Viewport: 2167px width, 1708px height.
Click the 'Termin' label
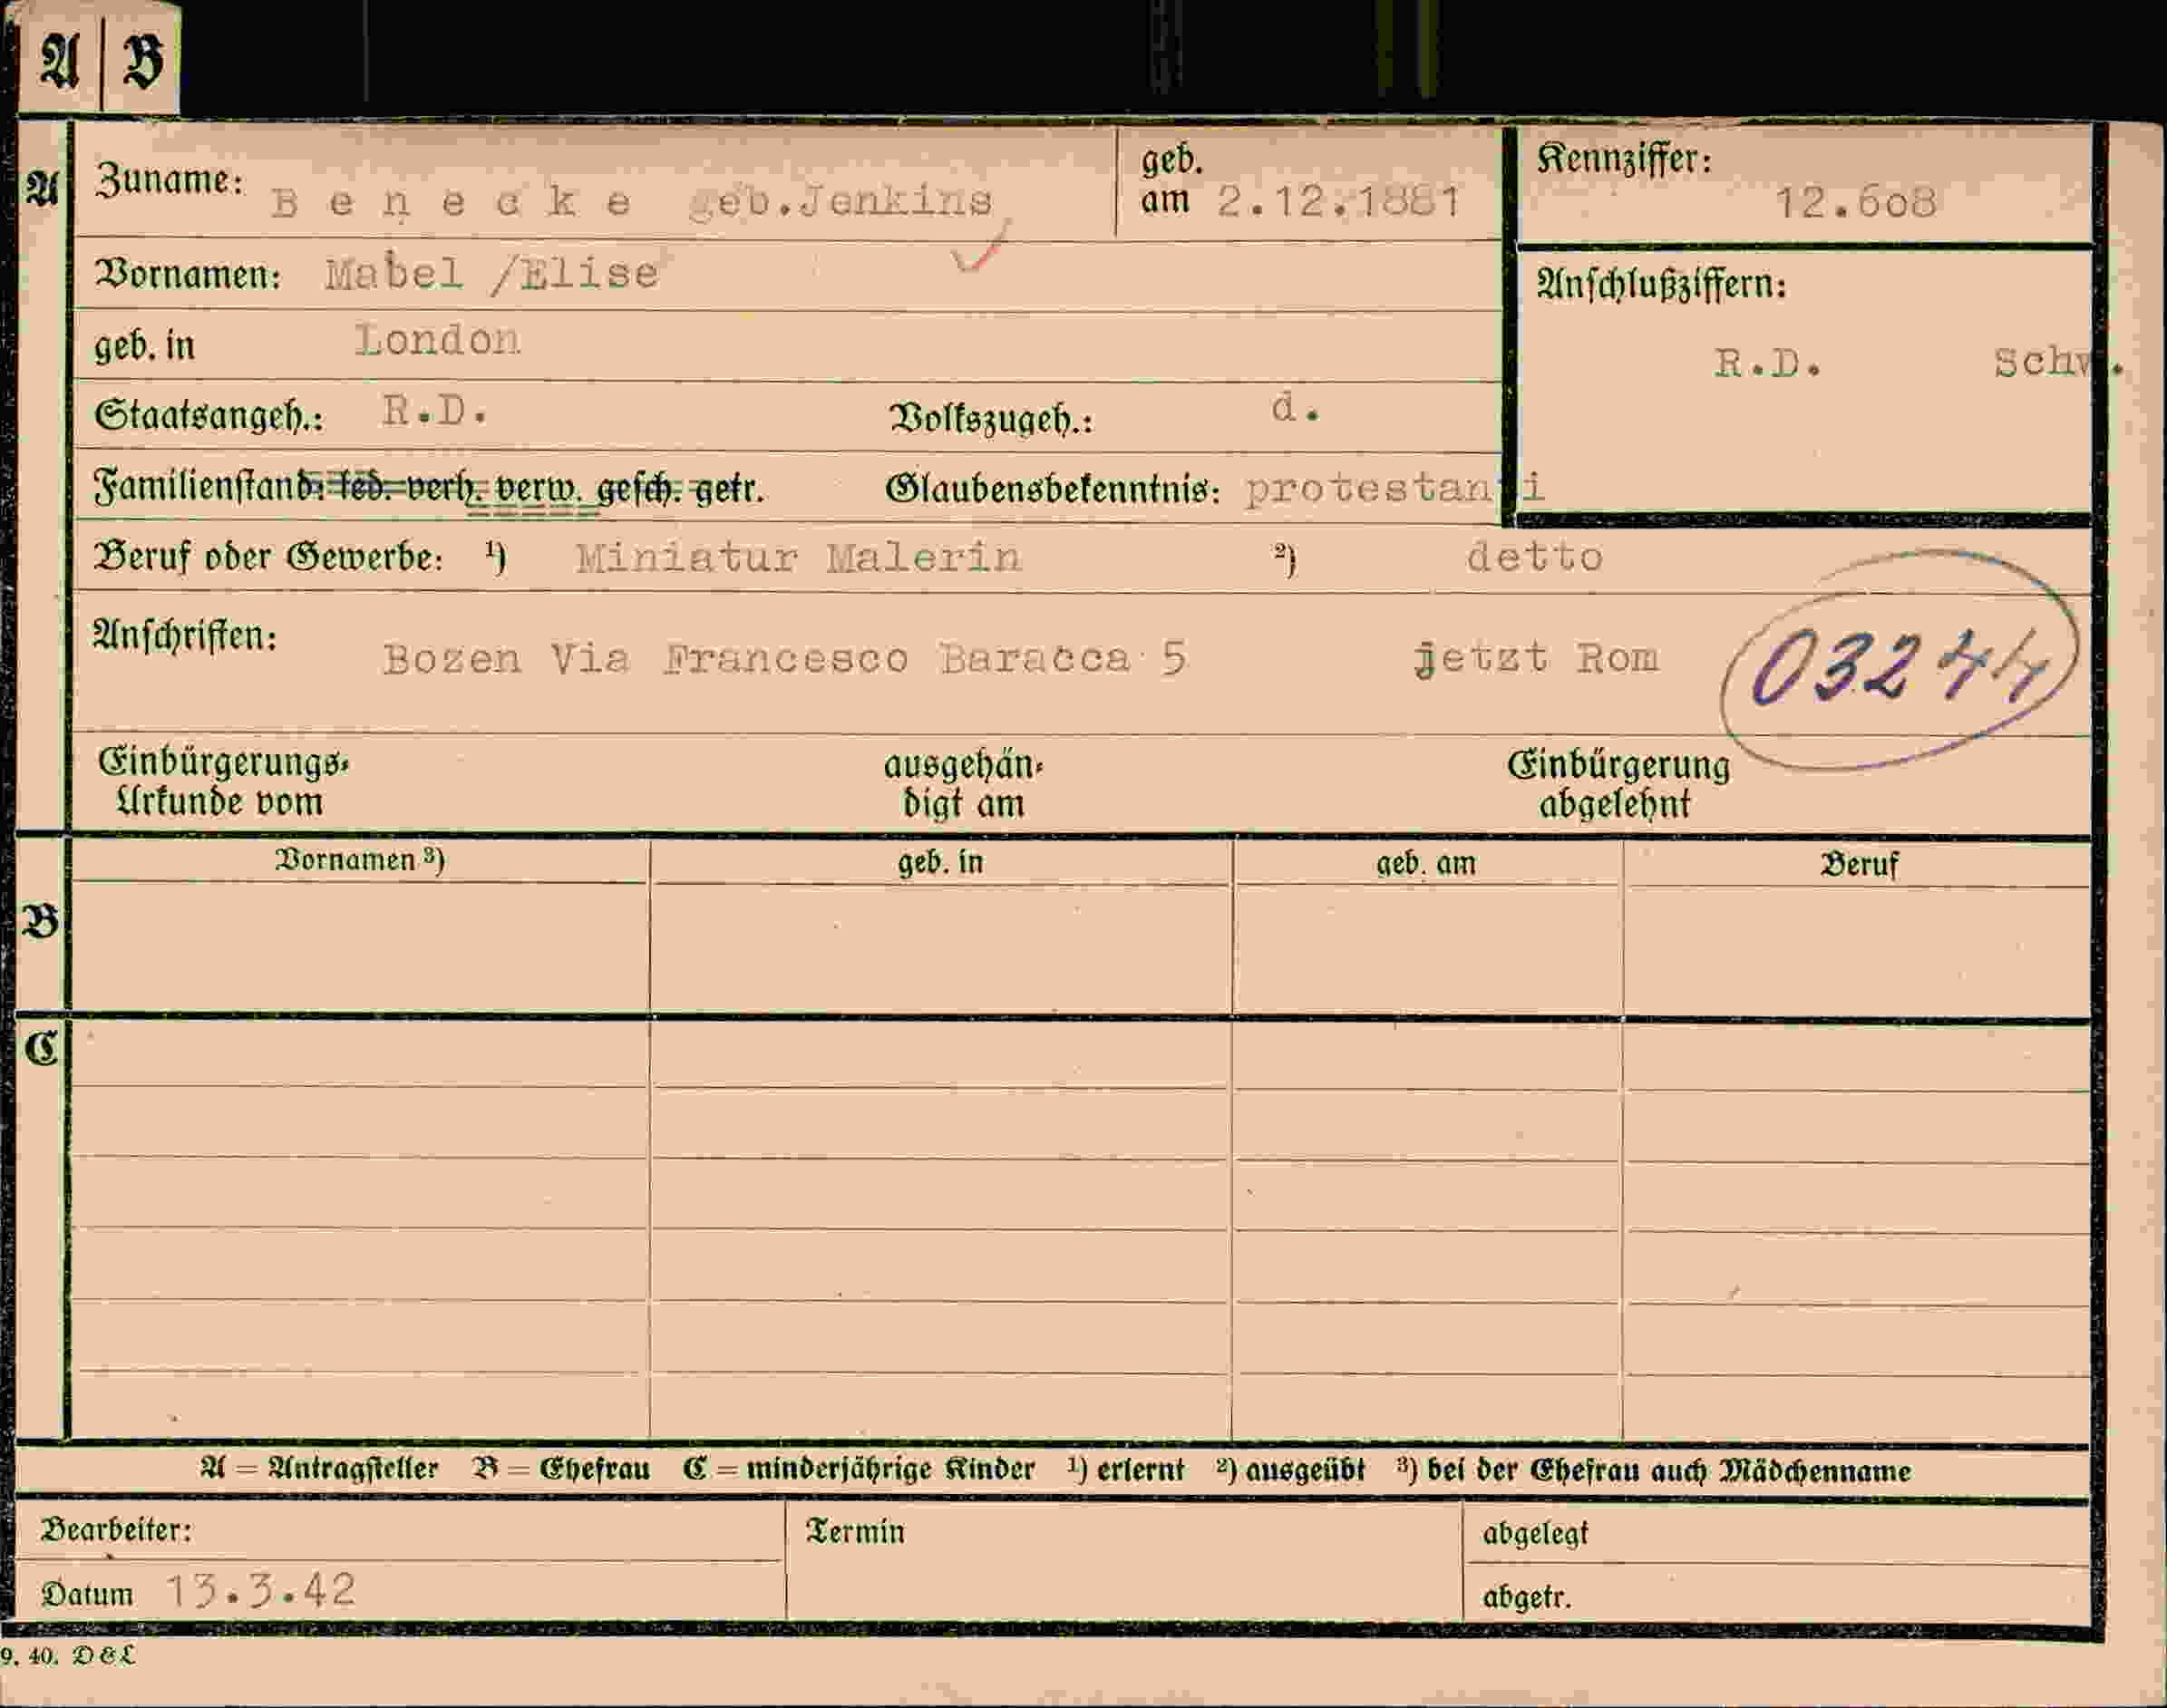tap(855, 1531)
